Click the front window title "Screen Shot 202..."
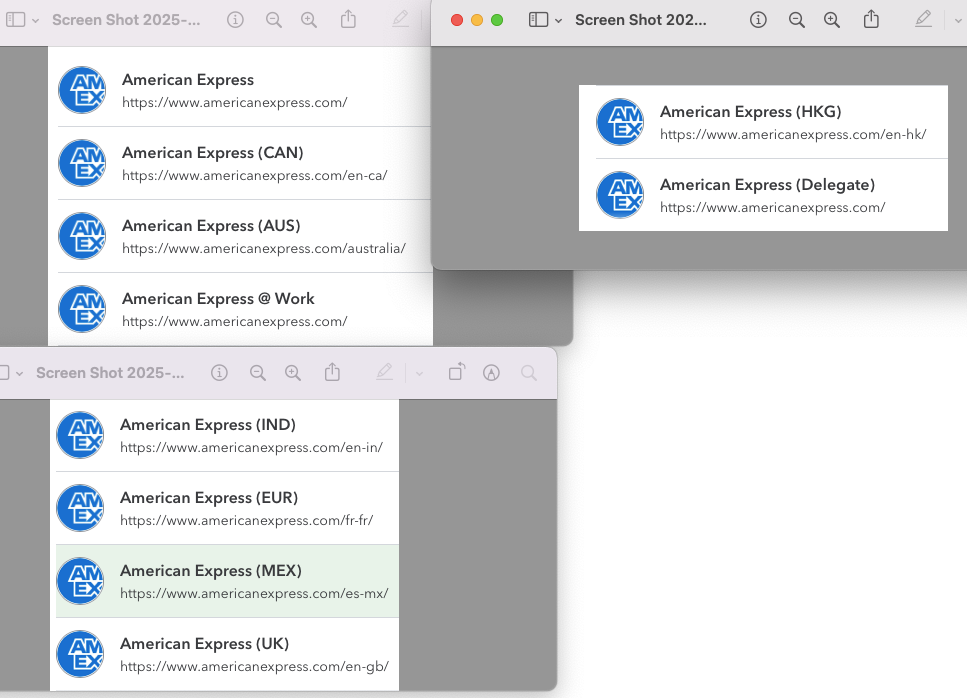The width and height of the screenshot is (967, 698). 641,20
